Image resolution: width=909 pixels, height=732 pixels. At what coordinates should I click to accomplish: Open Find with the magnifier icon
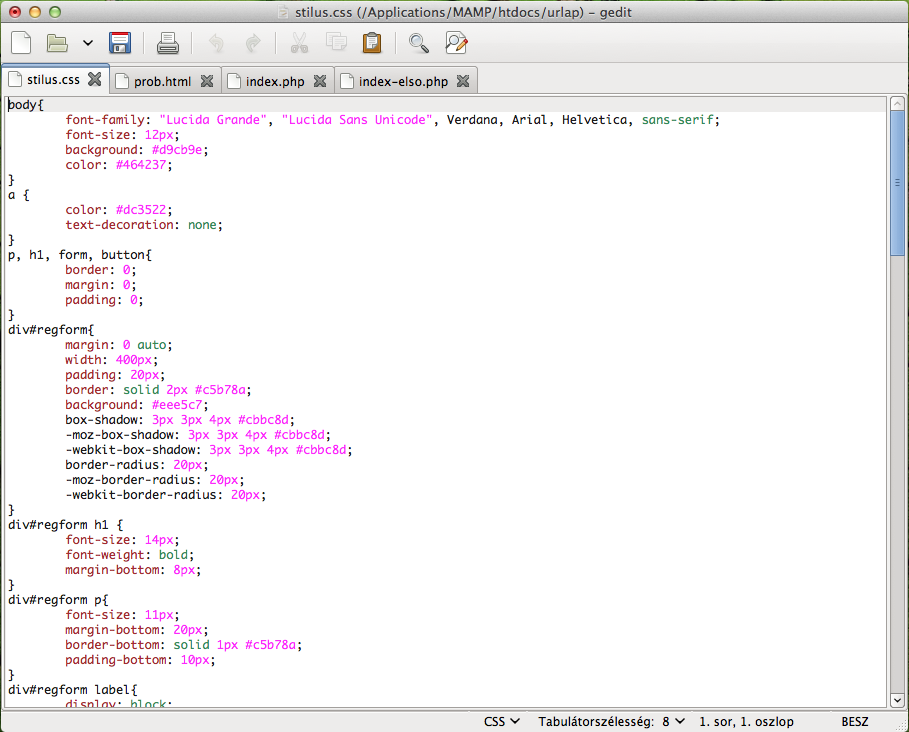click(x=419, y=43)
